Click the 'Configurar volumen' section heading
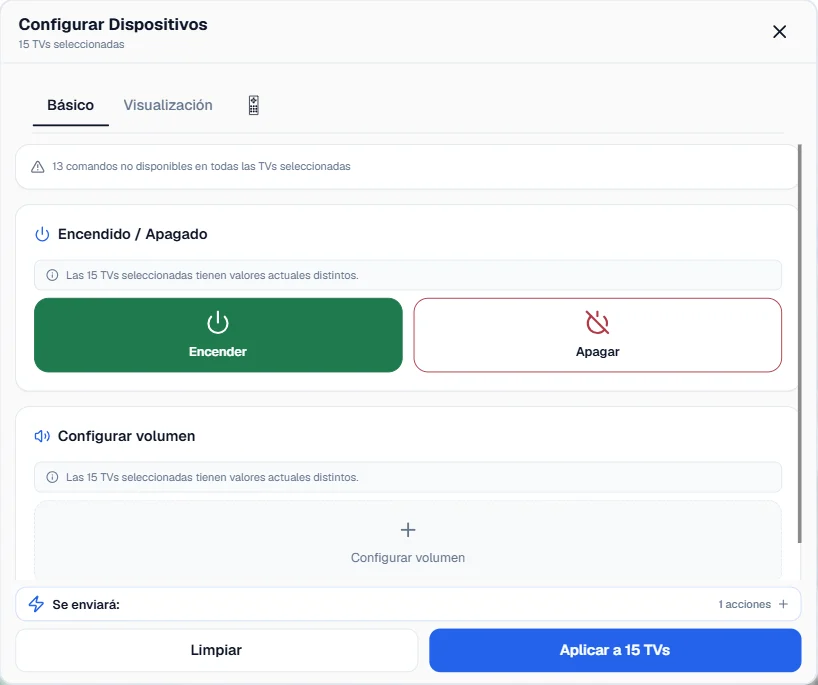The image size is (818, 685). 126,436
